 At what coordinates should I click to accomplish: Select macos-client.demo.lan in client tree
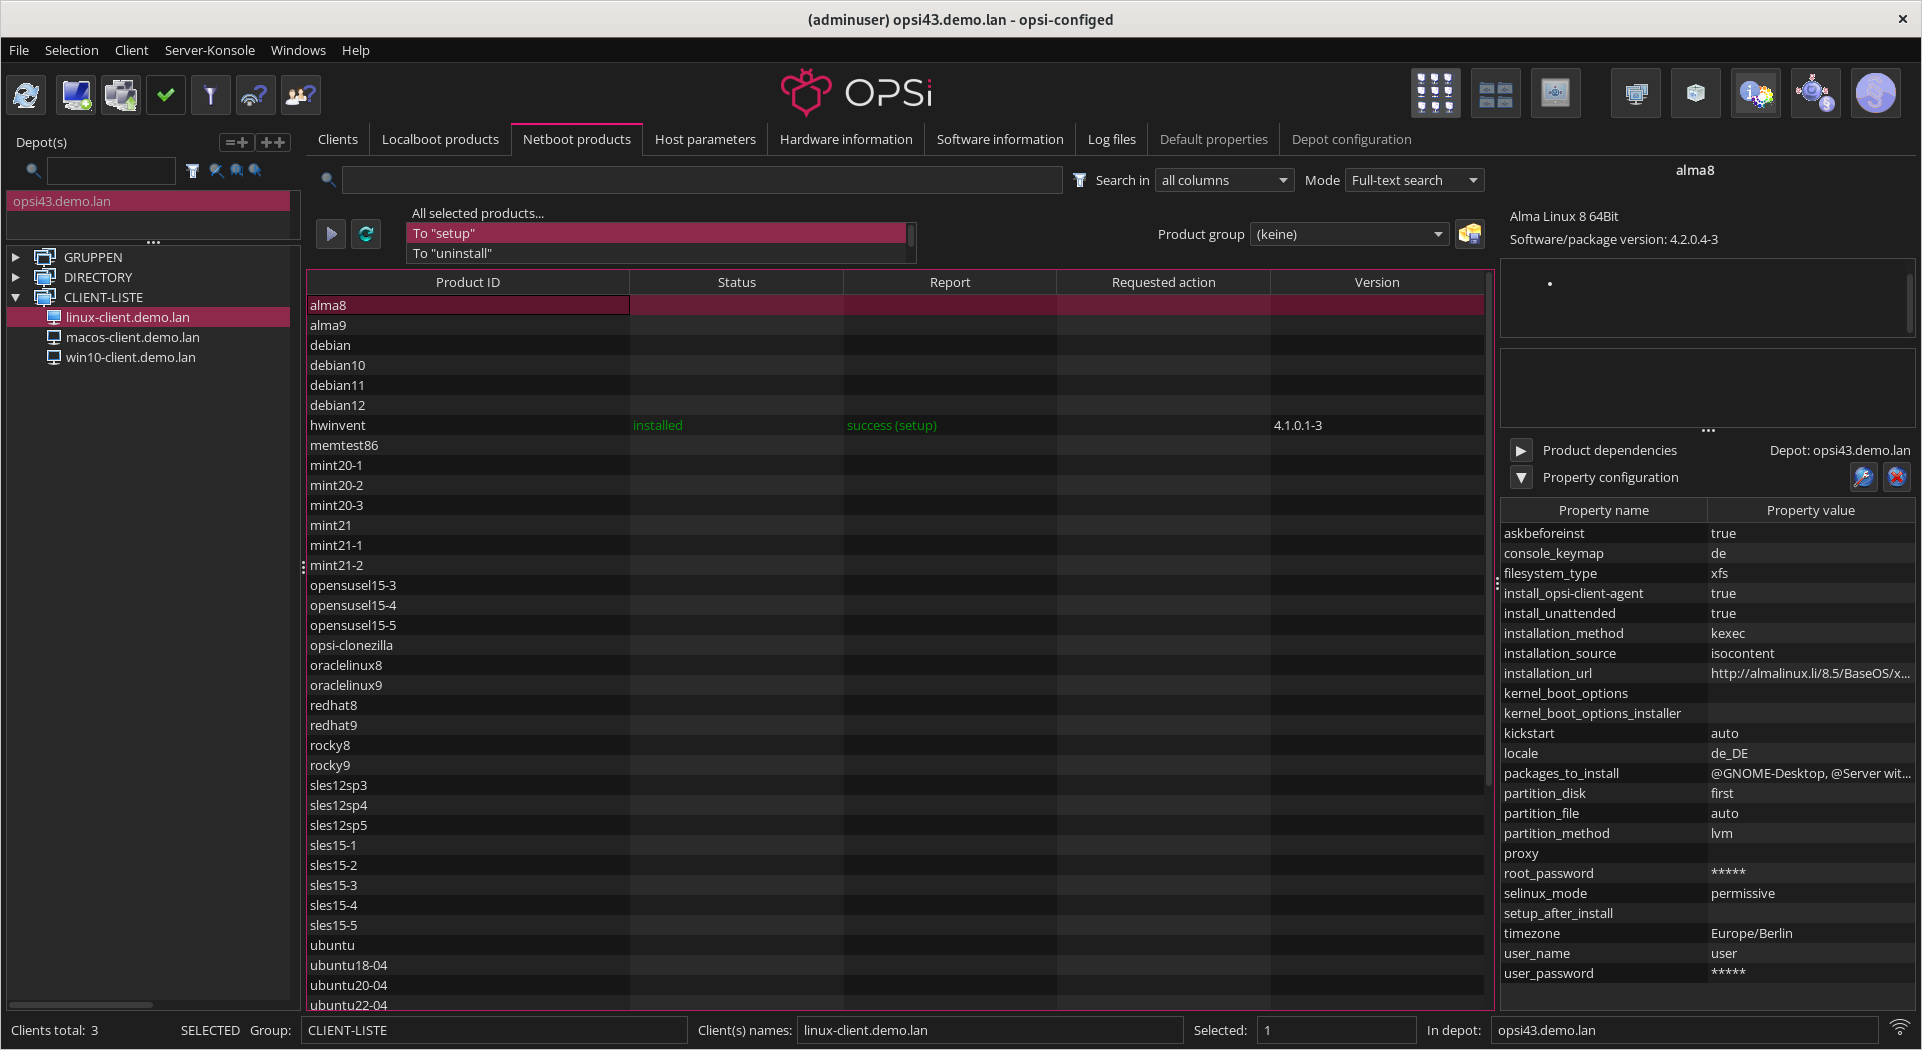point(132,337)
